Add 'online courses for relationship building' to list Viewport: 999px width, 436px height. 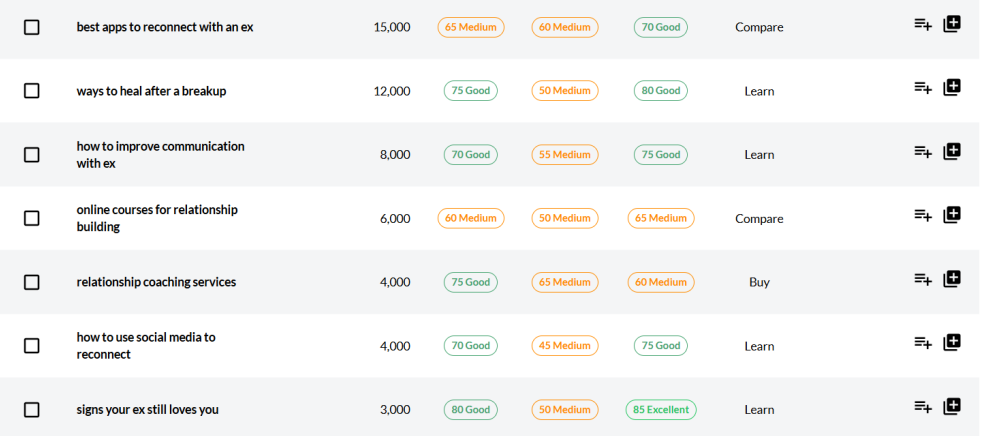[x=922, y=215]
